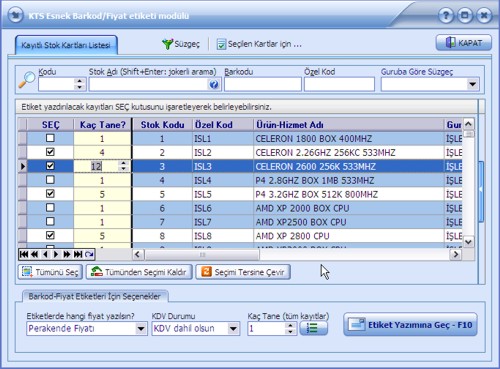Go to next record navigator button

pos(56,255)
